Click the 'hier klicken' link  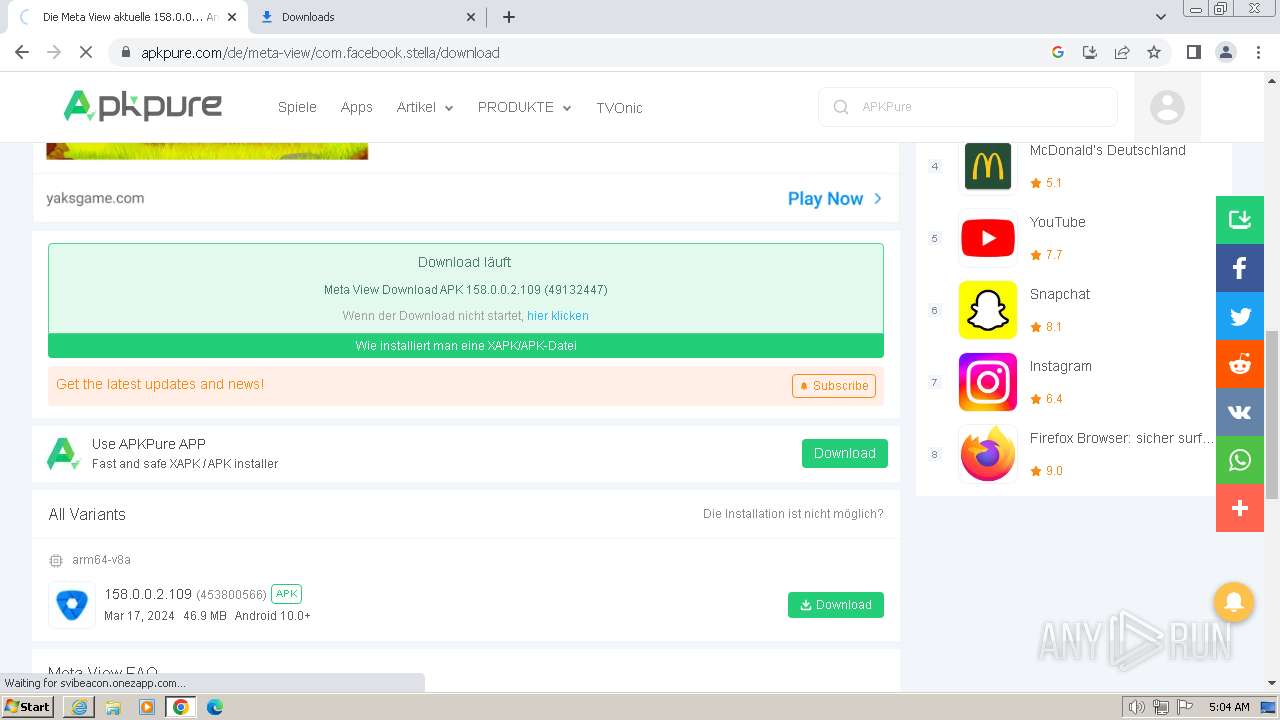(x=558, y=316)
